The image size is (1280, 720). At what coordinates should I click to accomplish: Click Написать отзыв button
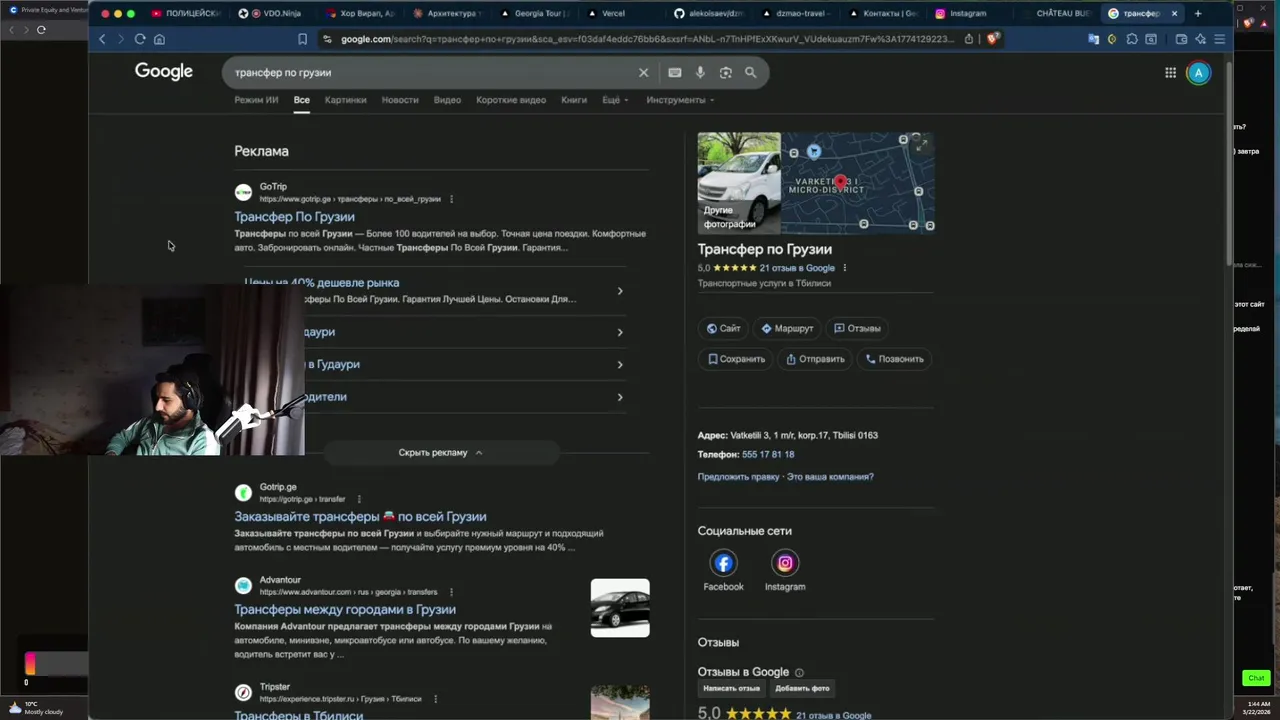pyautogui.click(x=731, y=688)
